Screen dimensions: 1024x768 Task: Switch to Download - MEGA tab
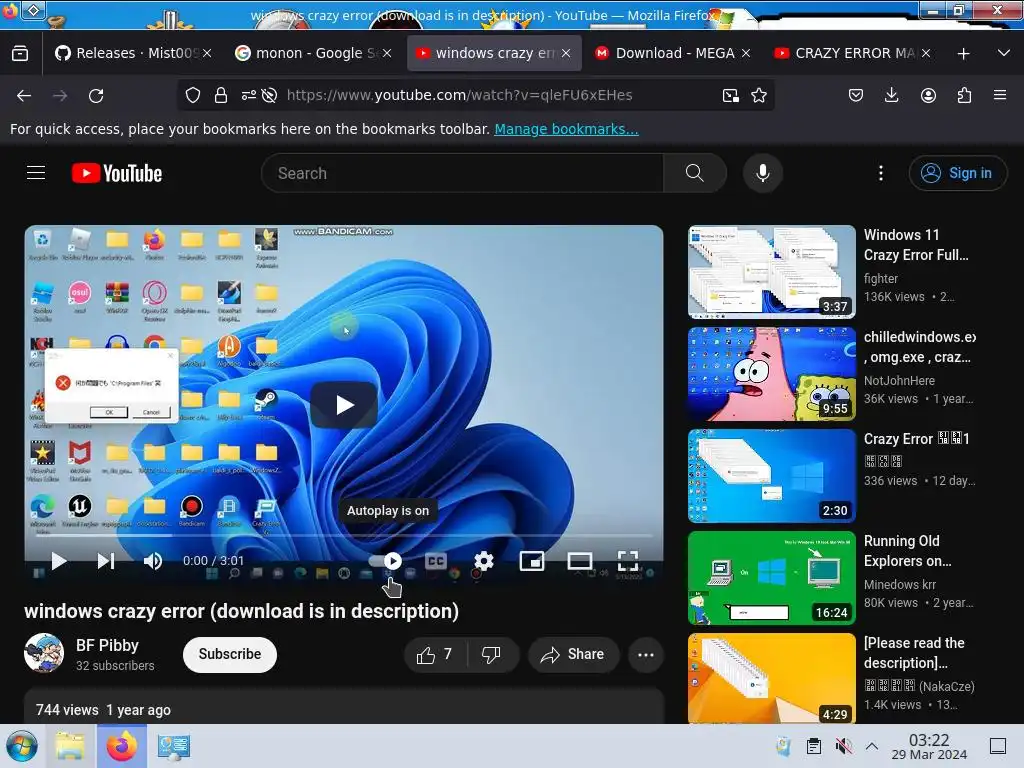[x=671, y=53]
